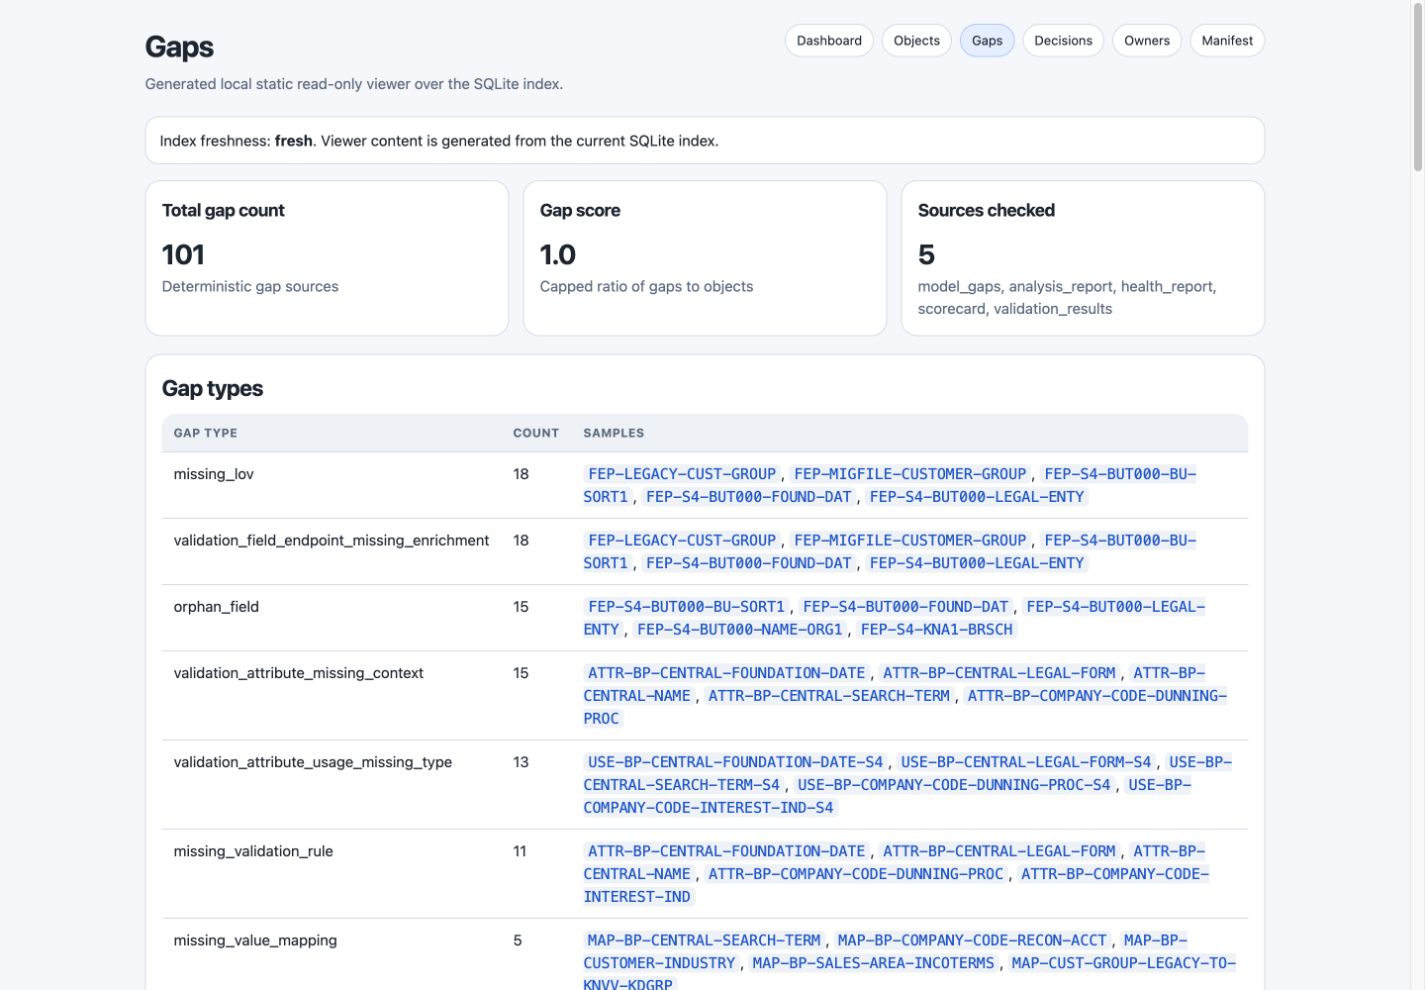Select validation_attribute_missing_context gap type cell
Viewport: 1425px width, 990px height.
point(298,673)
